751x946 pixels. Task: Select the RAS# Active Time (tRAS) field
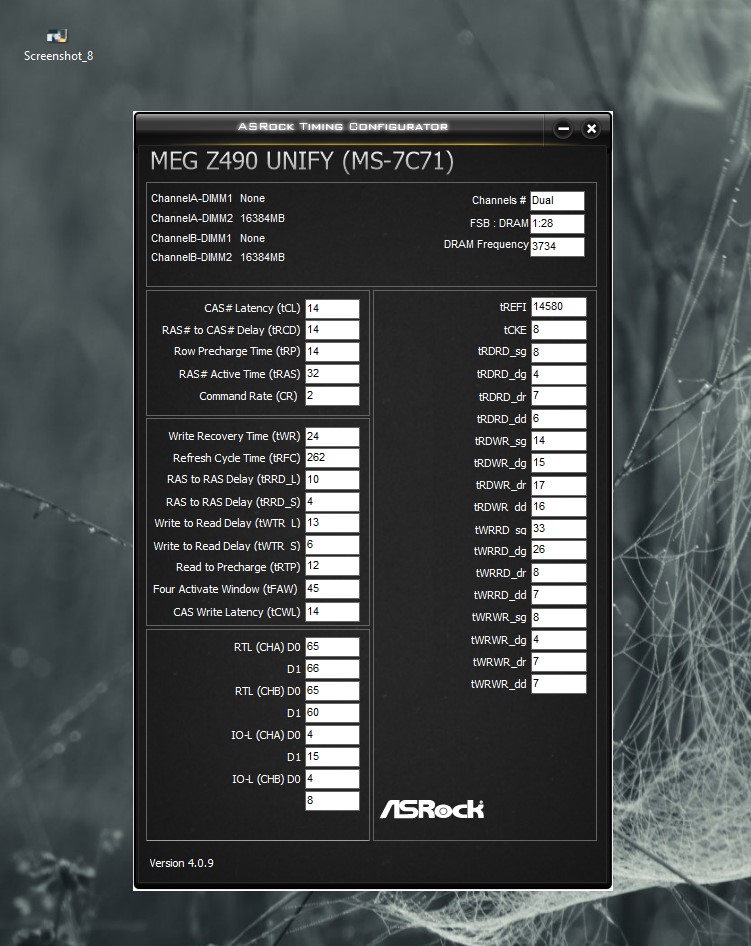pos(332,374)
